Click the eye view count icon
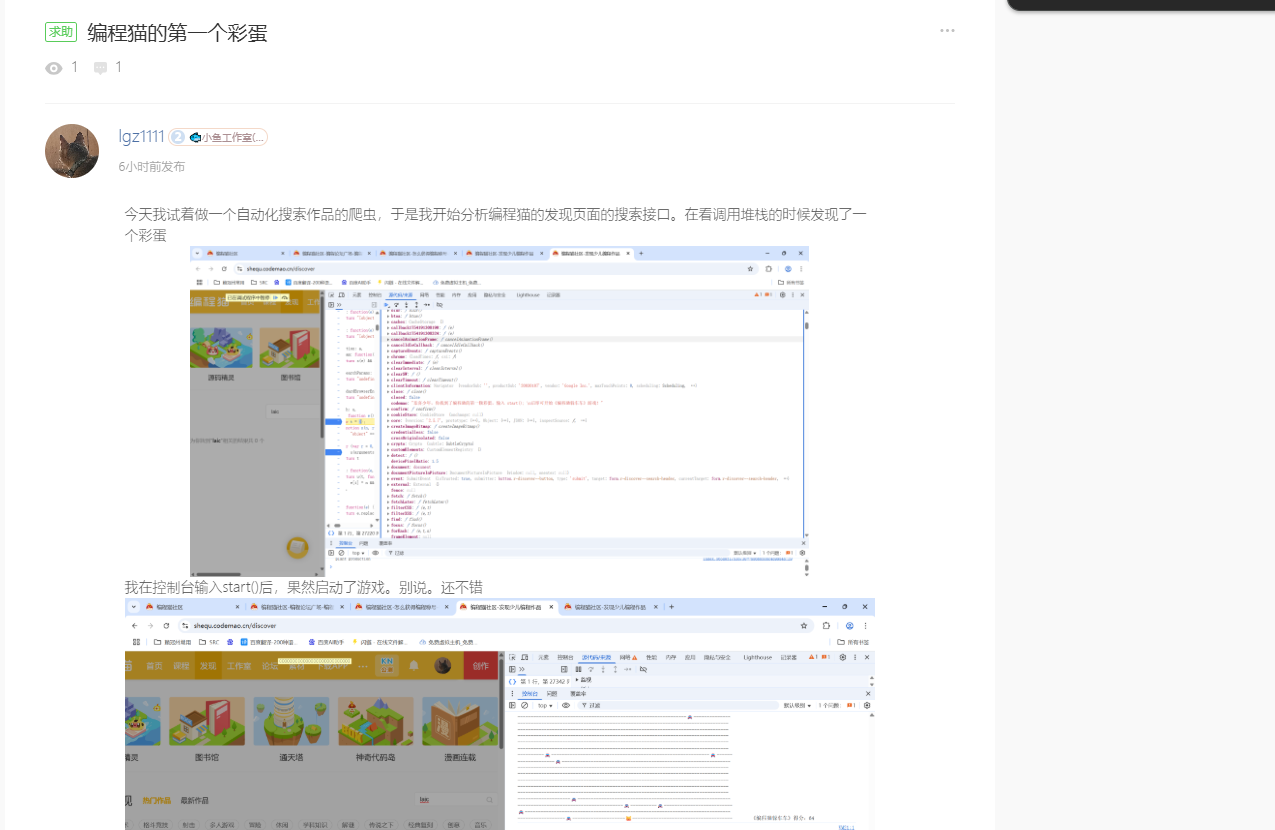This screenshot has width=1275, height=830. [x=54, y=68]
